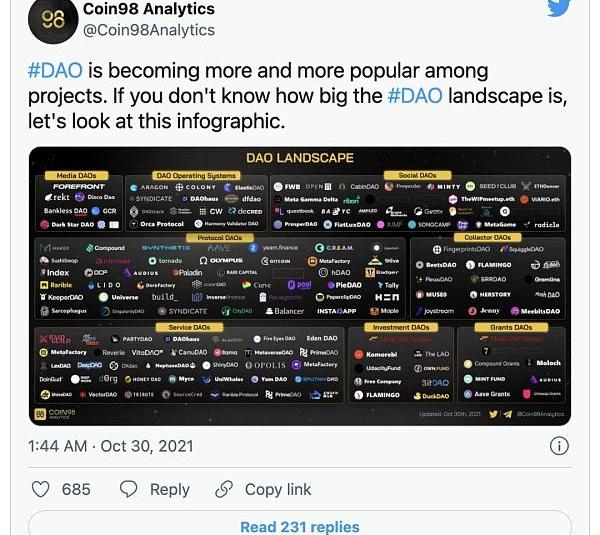This screenshot has width=600, height=535.
Task: Click the Coin98 Analytics display name
Action: 149,9
